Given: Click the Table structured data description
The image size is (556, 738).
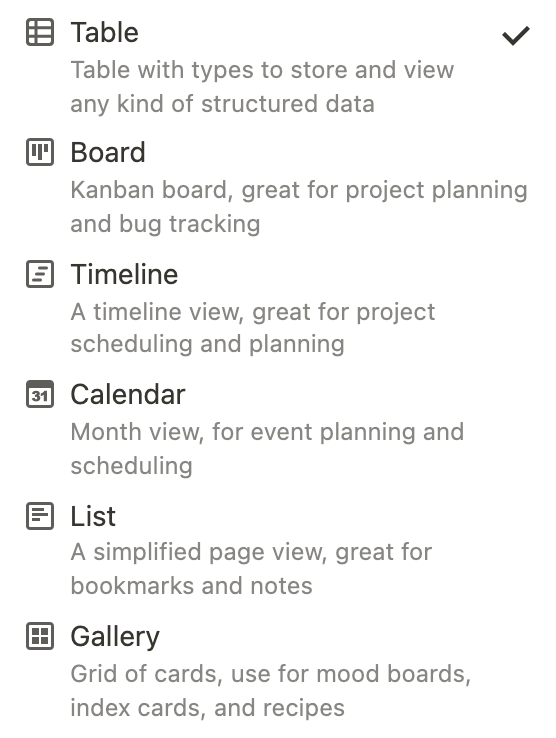Looking at the screenshot, I should point(262,87).
